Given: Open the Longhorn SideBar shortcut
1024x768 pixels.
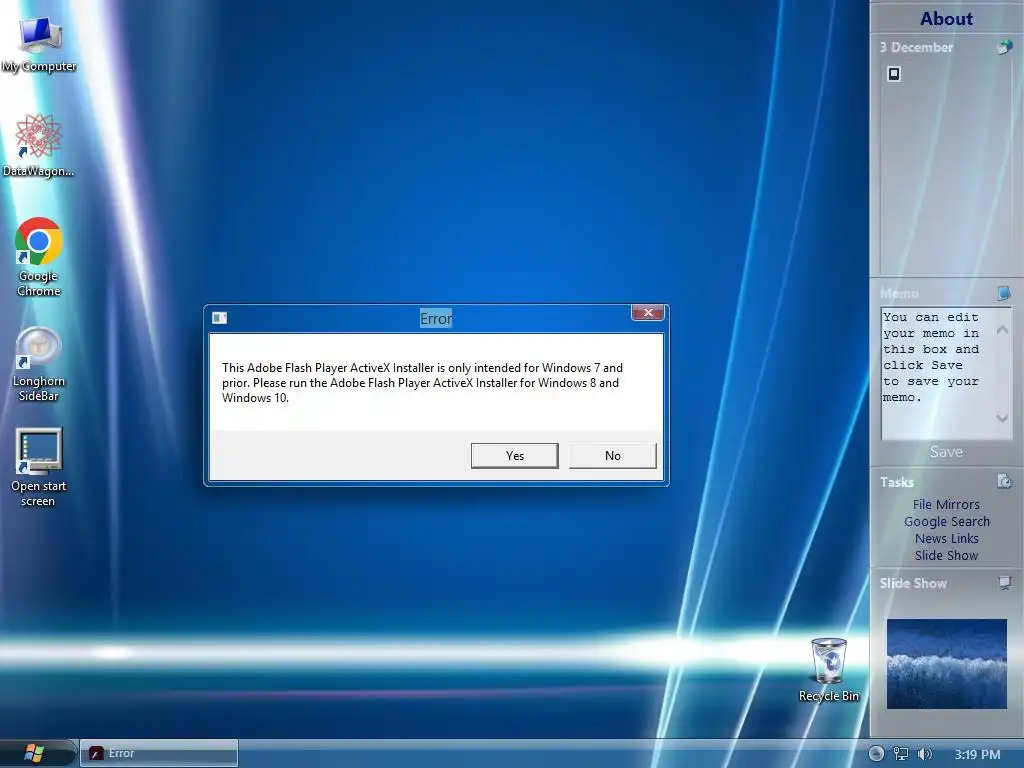Looking at the screenshot, I should [39, 364].
